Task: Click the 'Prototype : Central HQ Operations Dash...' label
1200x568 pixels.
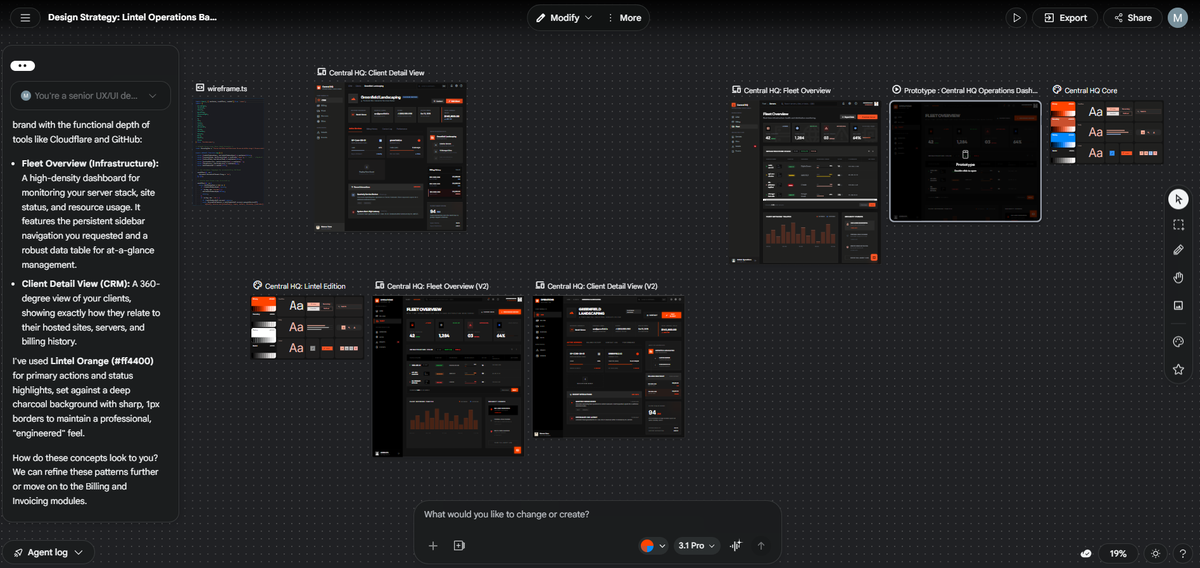Action: pyautogui.click(x=971, y=91)
